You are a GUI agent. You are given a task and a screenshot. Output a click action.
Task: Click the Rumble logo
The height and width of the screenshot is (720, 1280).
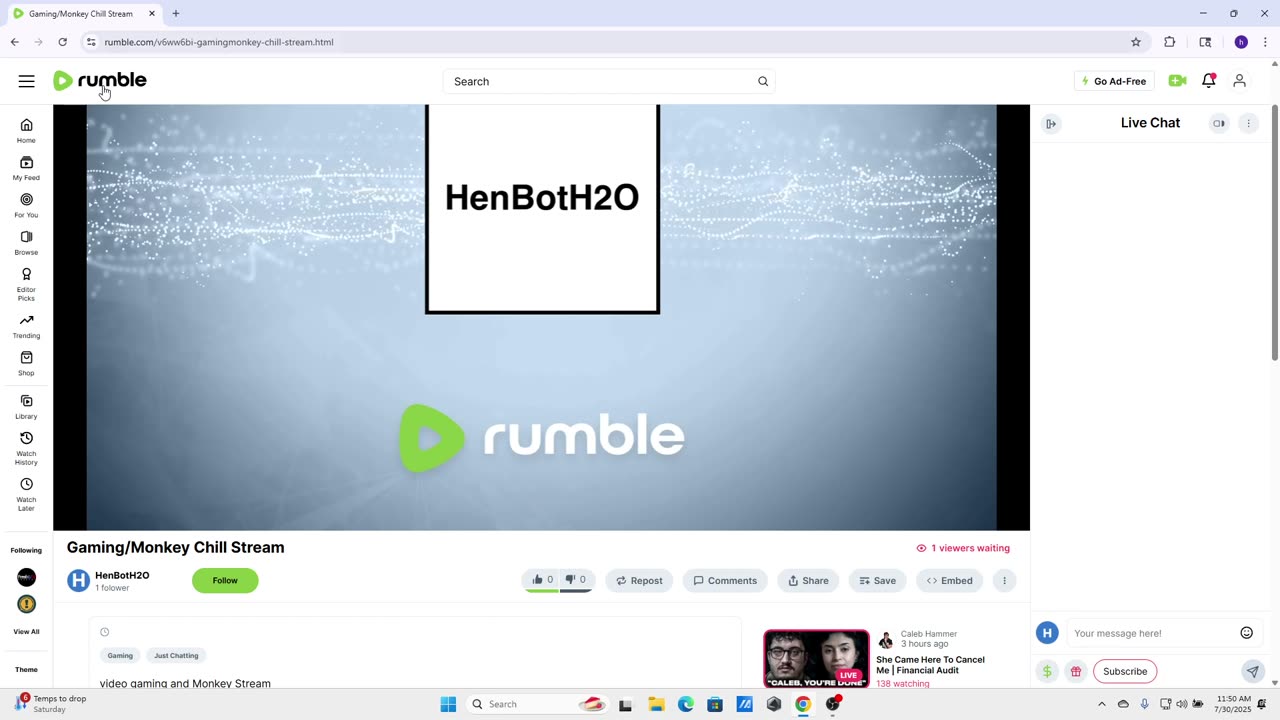click(x=100, y=81)
